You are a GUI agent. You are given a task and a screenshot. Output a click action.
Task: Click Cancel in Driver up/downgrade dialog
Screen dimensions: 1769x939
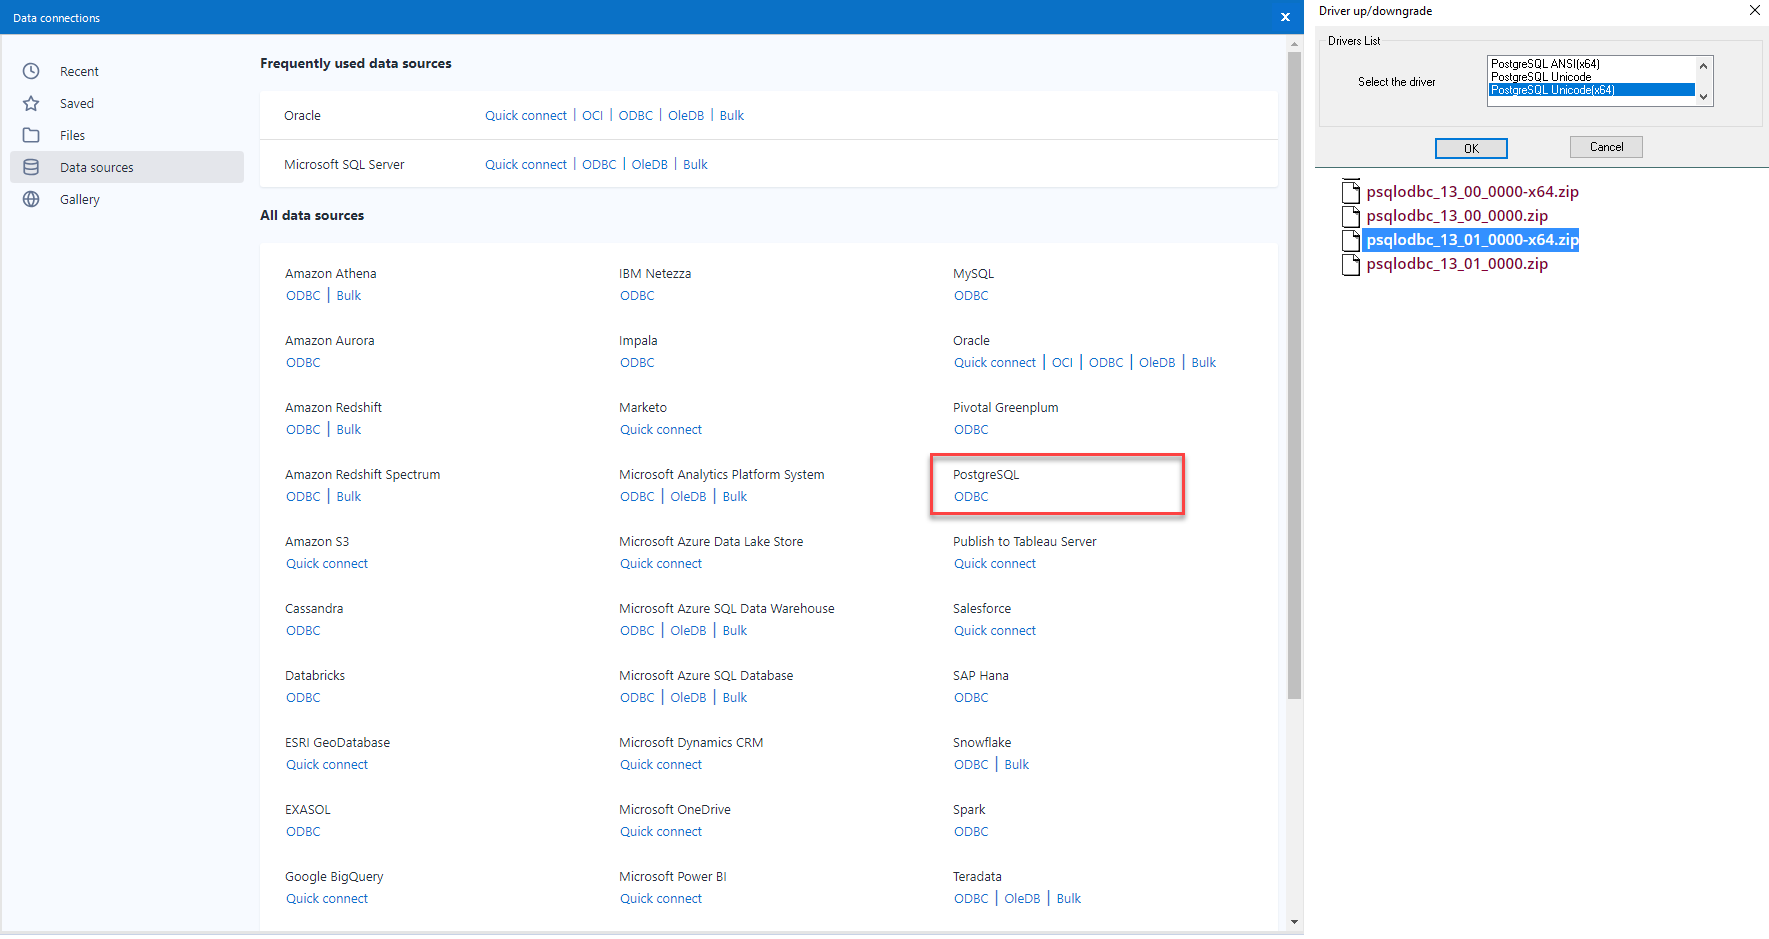pyautogui.click(x=1606, y=147)
